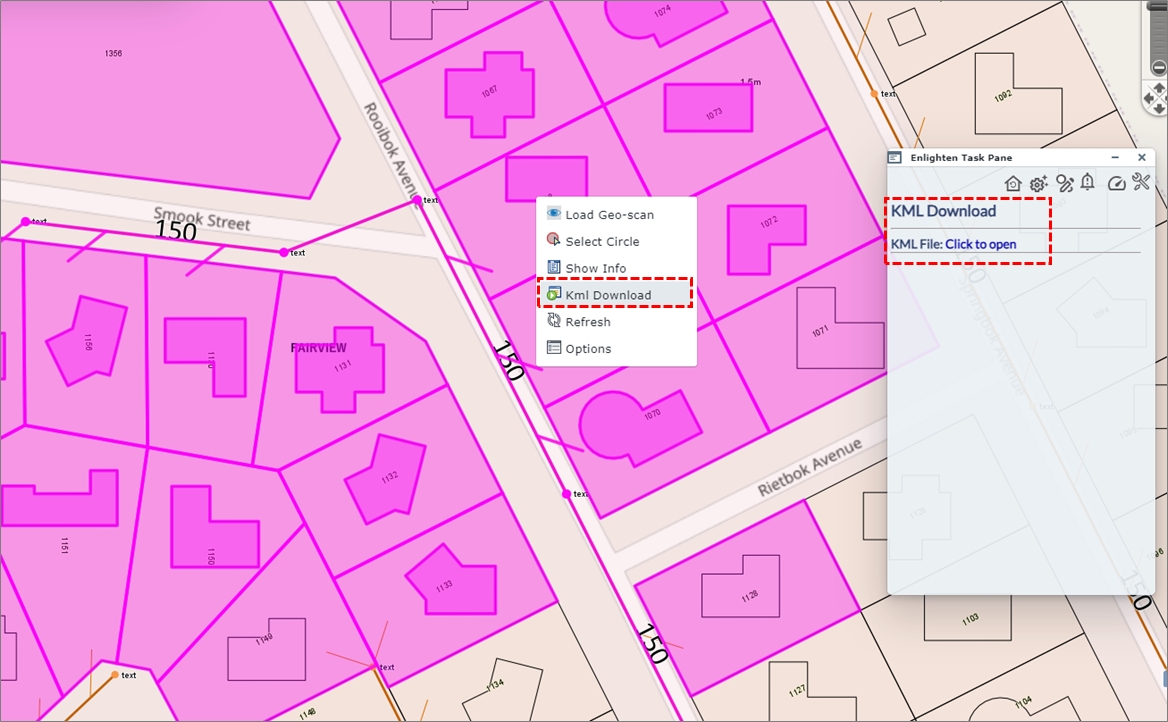Open the gear settings icon in task pane
The image size is (1168, 722).
[1038, 183]
